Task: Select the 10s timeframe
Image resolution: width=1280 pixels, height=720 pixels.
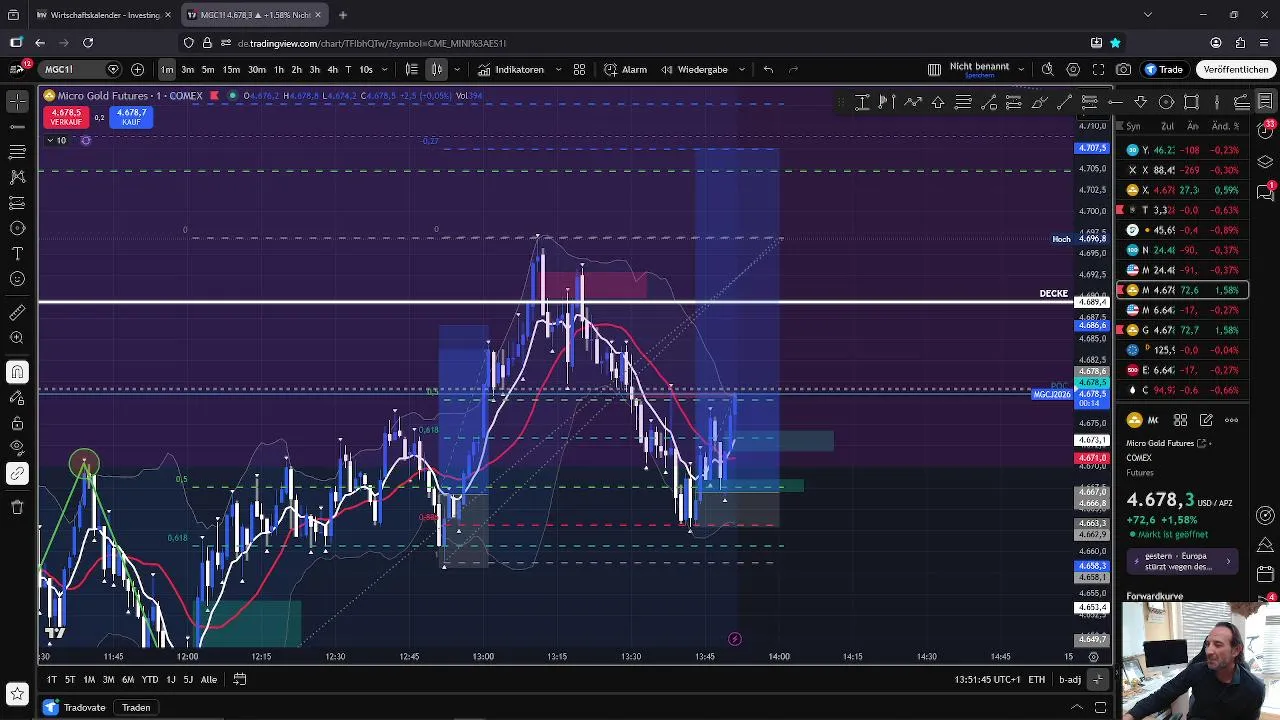Action: [366, 69]
